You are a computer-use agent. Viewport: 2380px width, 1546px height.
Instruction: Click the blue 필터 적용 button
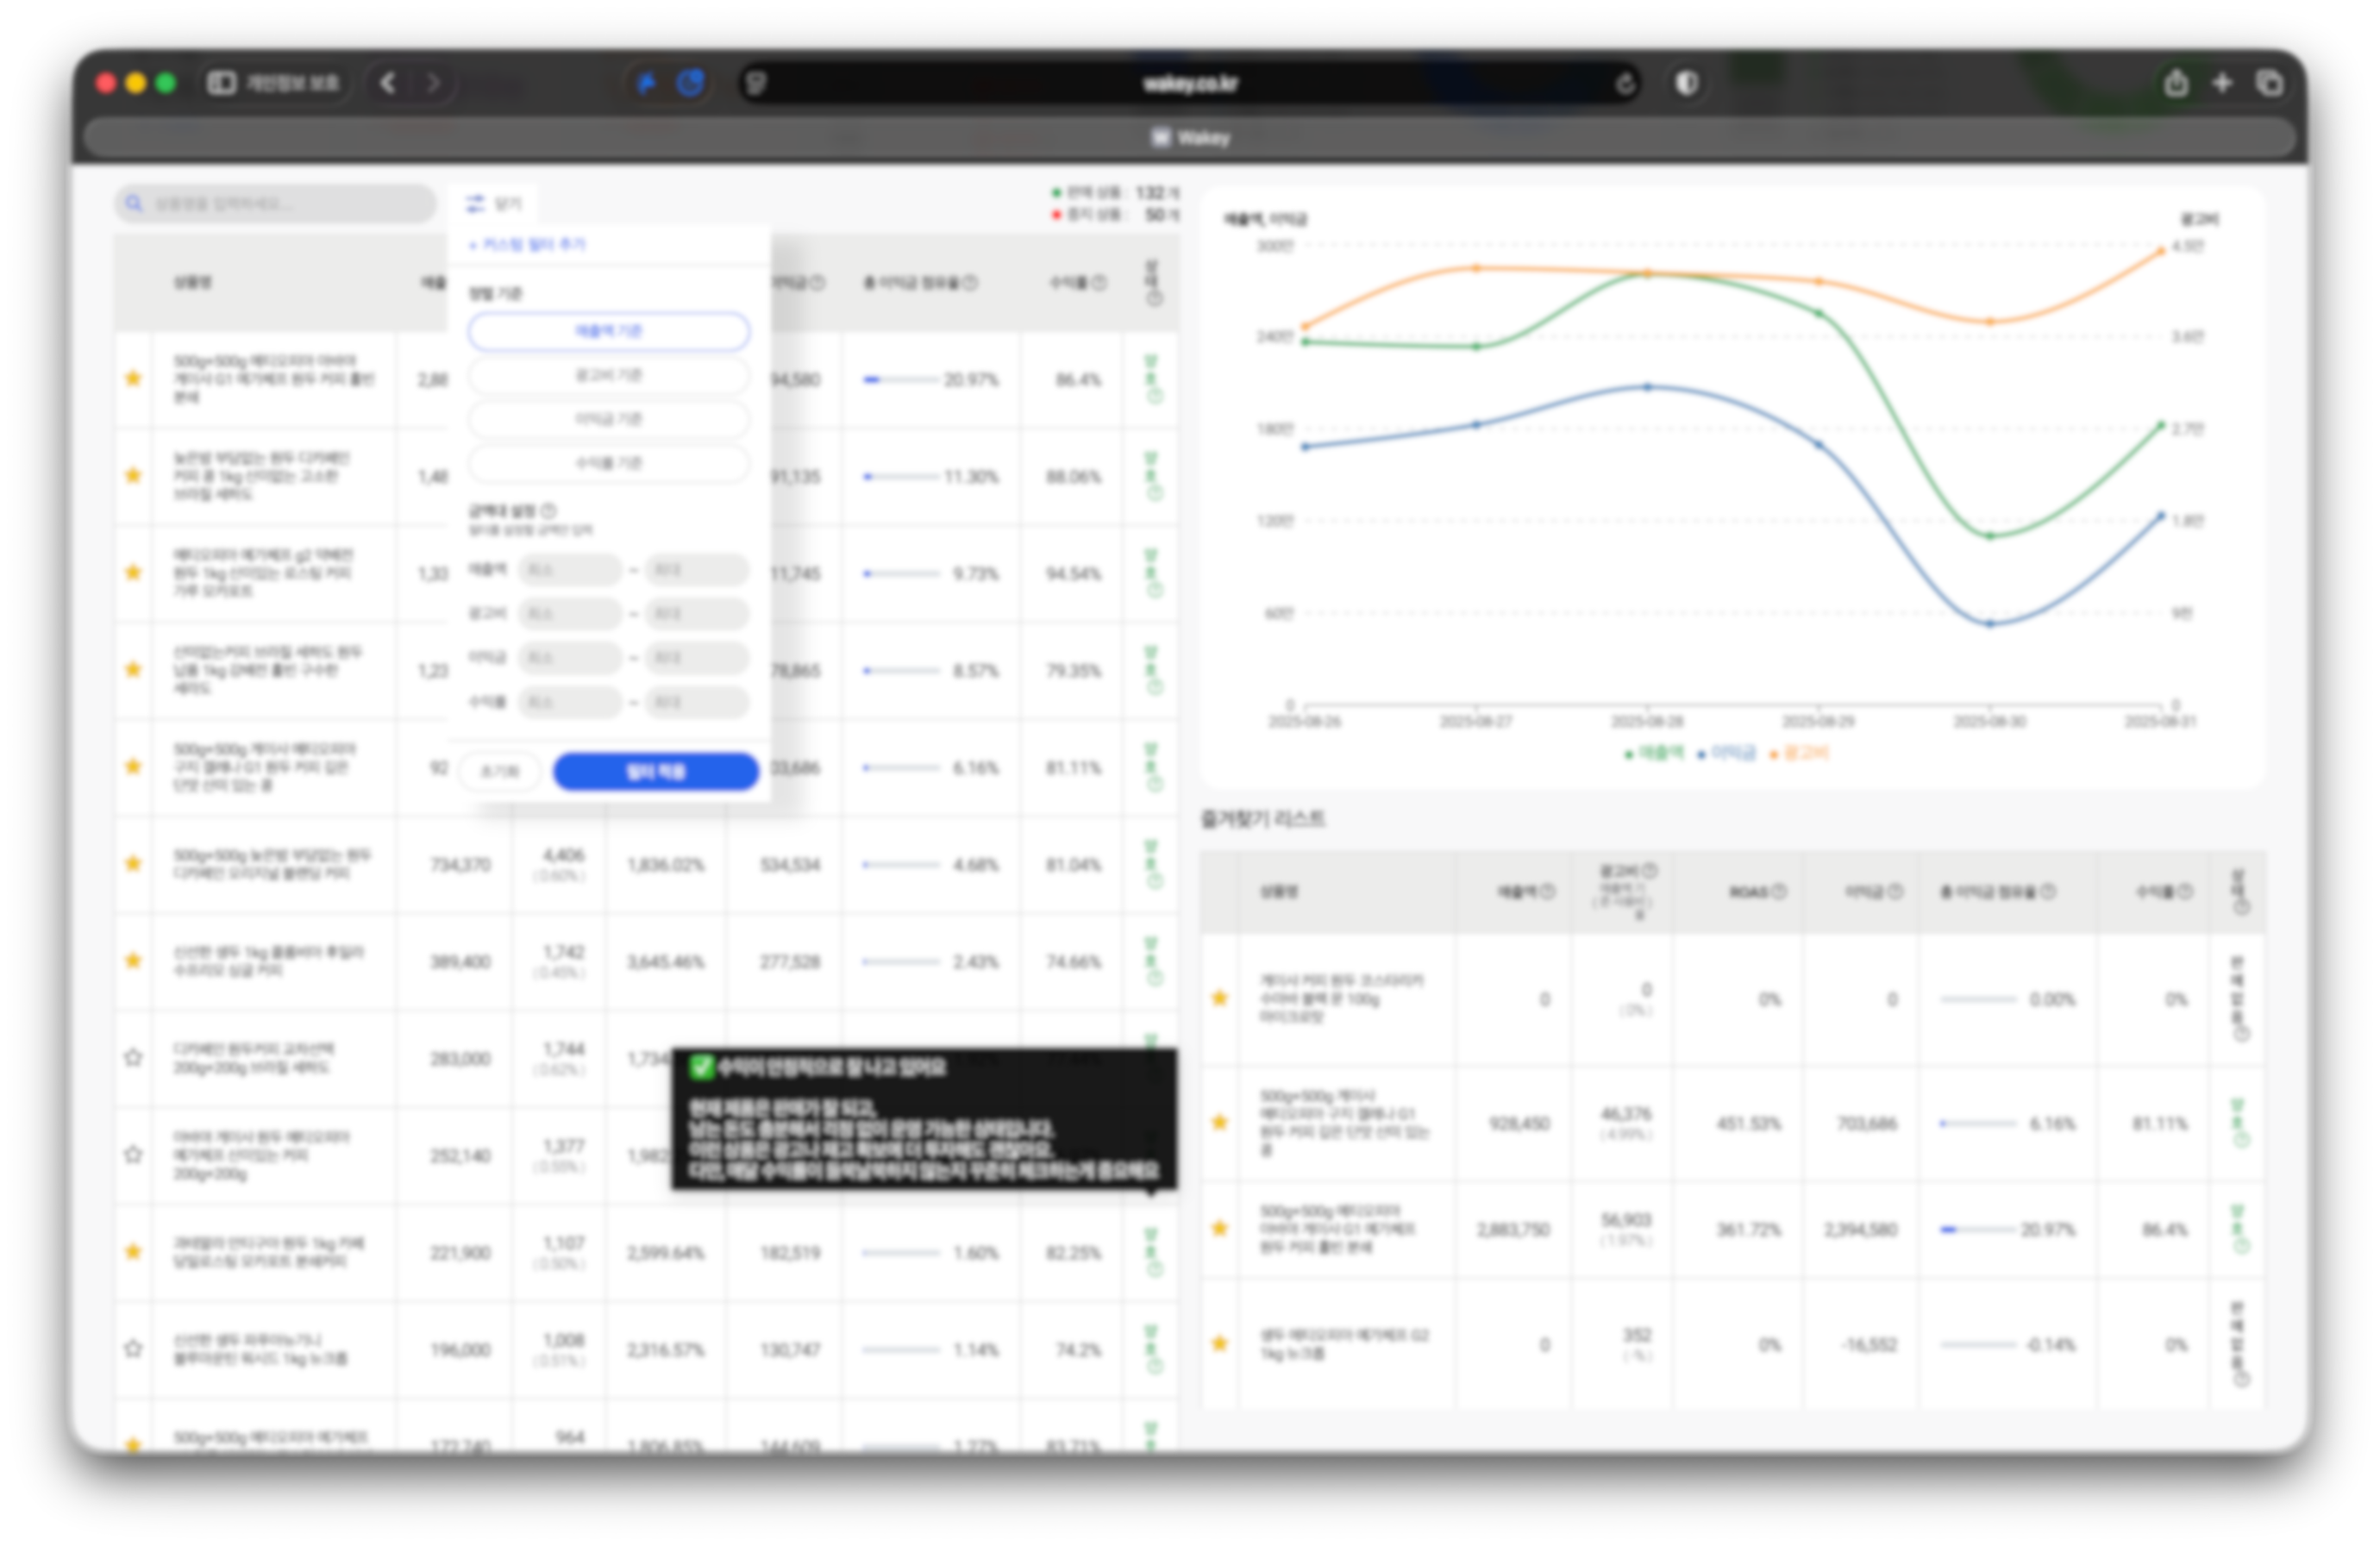[655, 771]
